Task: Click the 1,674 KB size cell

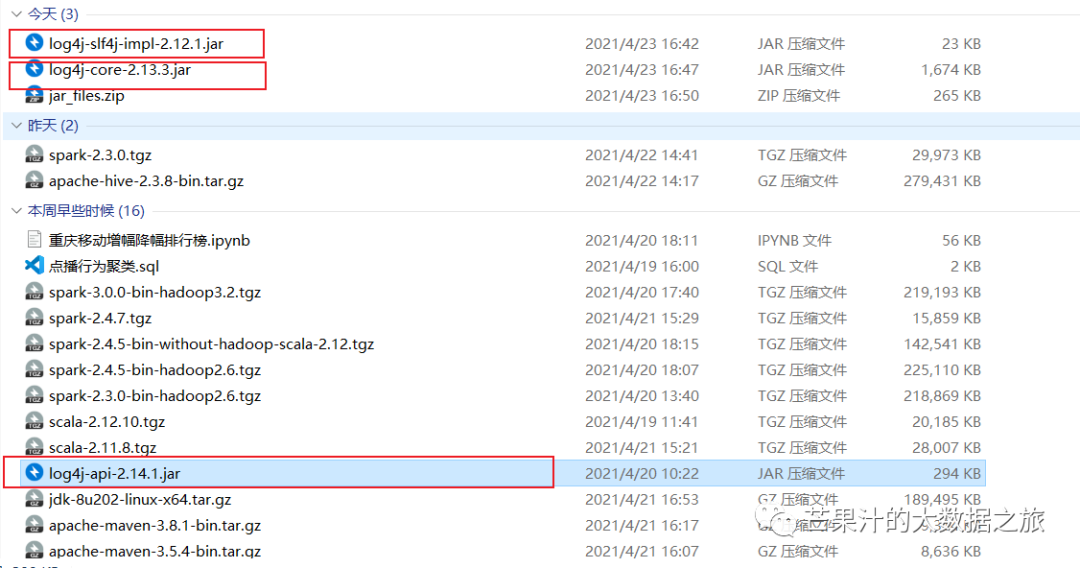Action: click(951, 70)
